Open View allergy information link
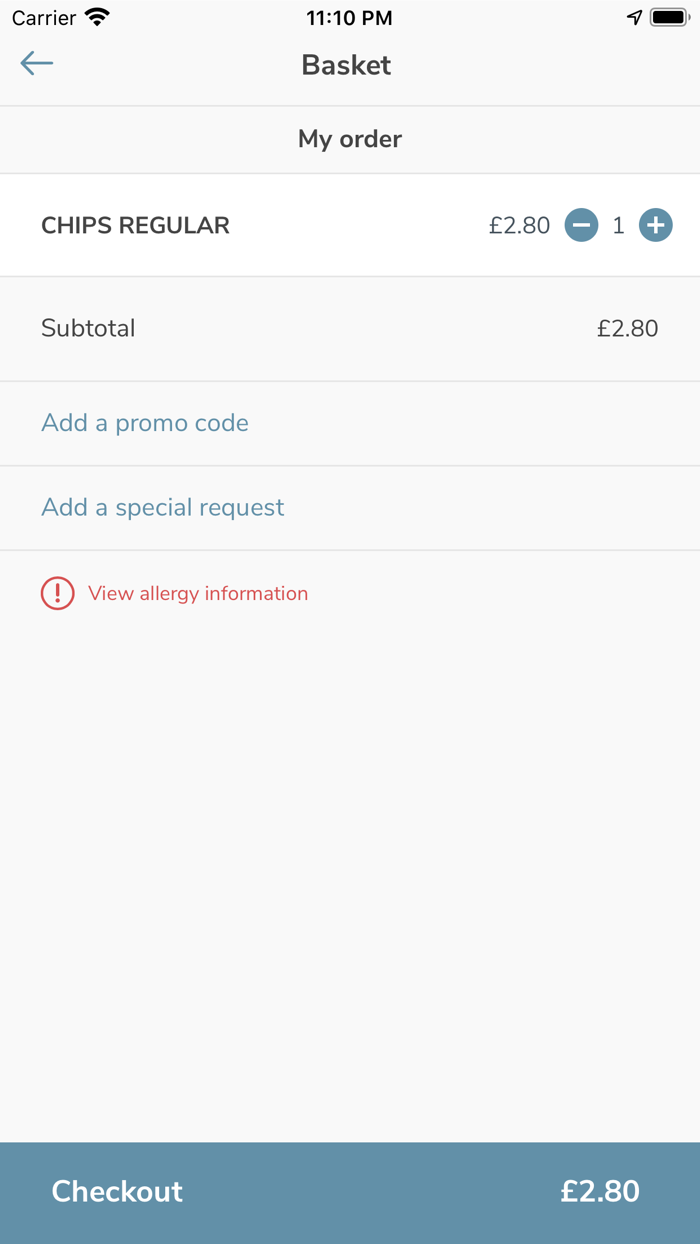 pos(198,593)
